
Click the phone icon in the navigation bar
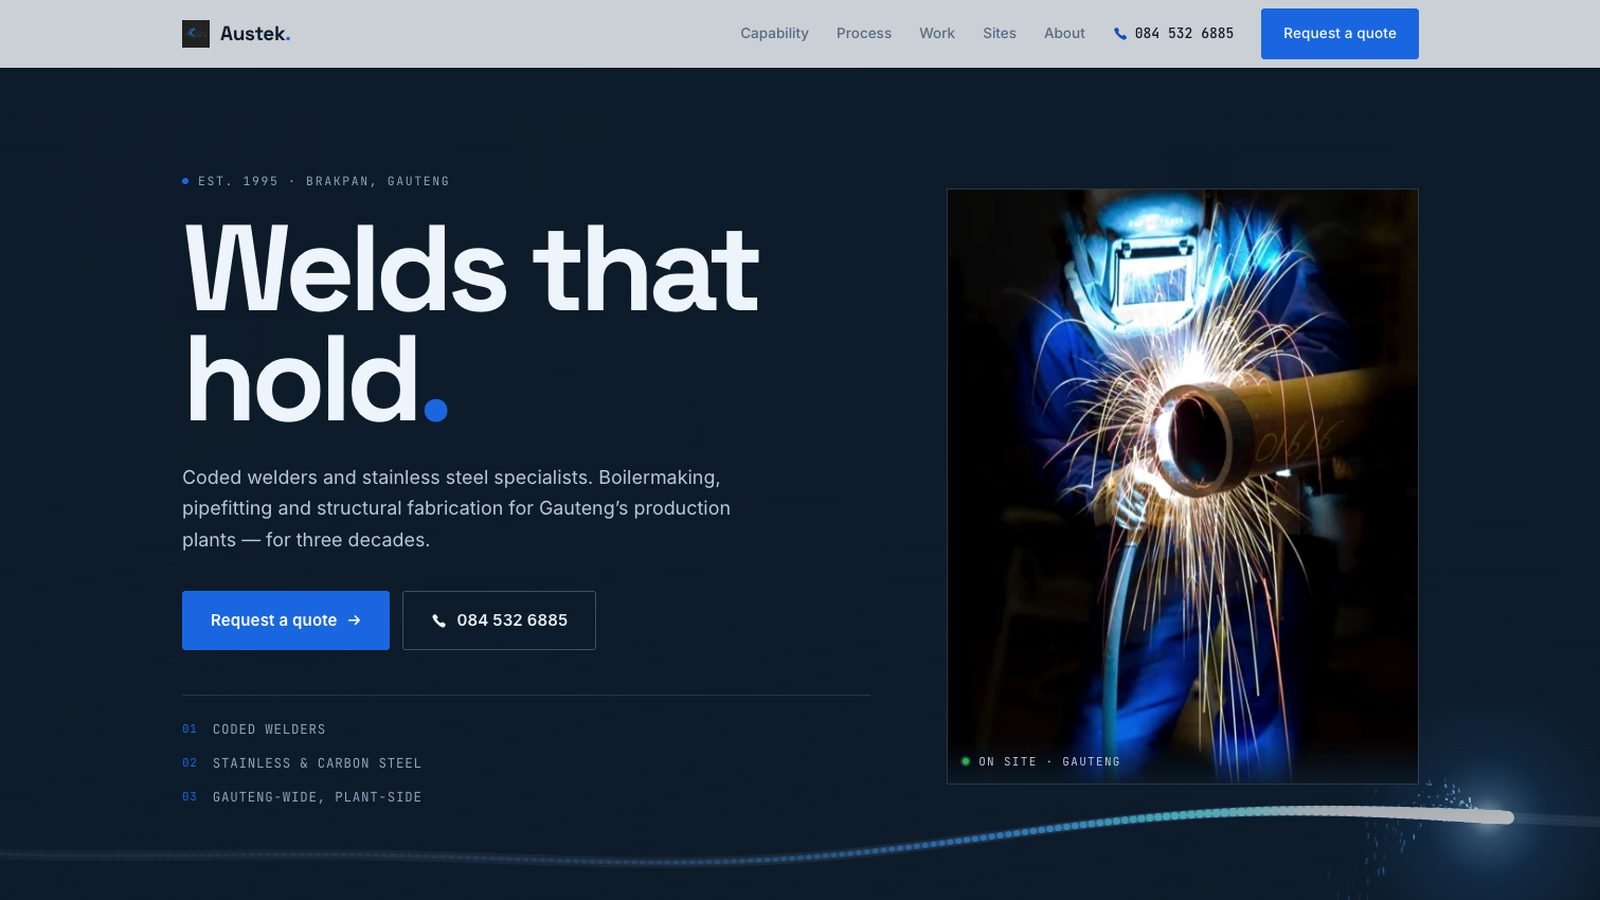point(1120,34)
